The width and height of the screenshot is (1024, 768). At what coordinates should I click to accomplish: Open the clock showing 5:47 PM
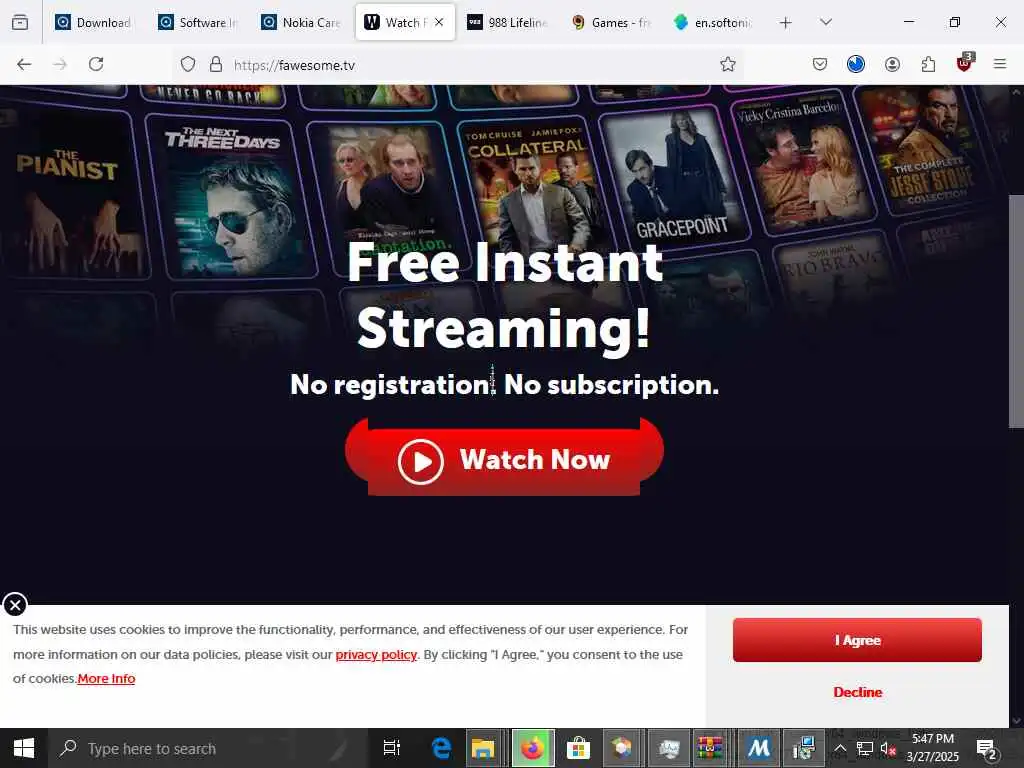(933, 748)
